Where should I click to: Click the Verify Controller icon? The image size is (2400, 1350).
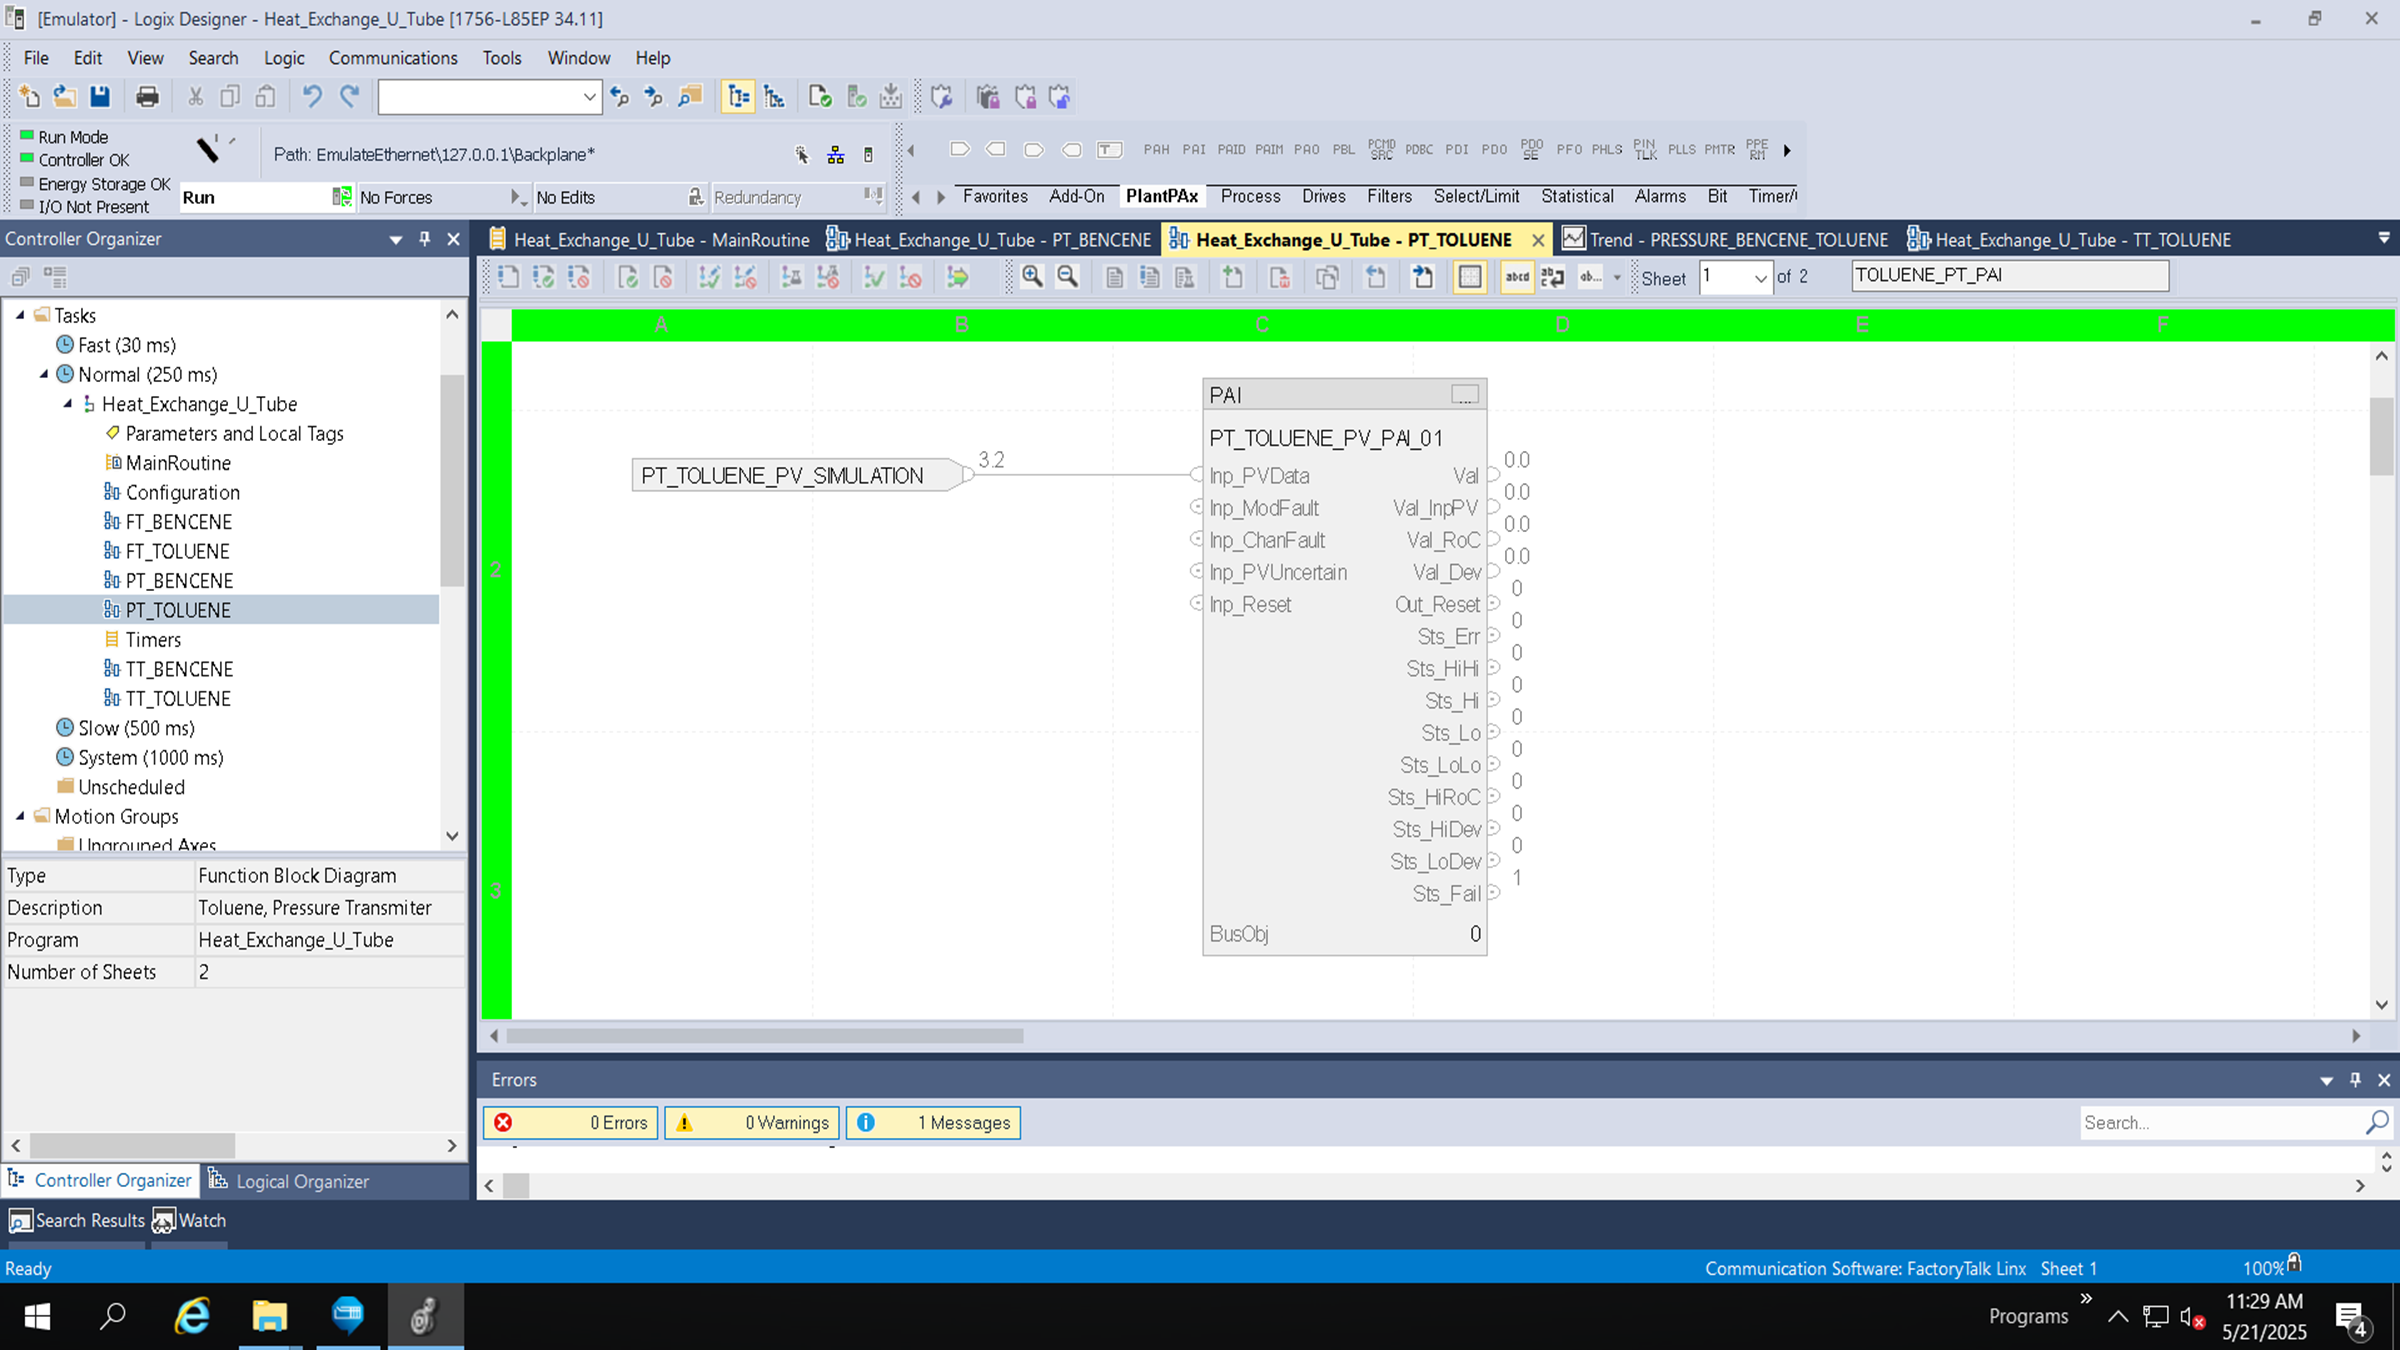[820, 96]
